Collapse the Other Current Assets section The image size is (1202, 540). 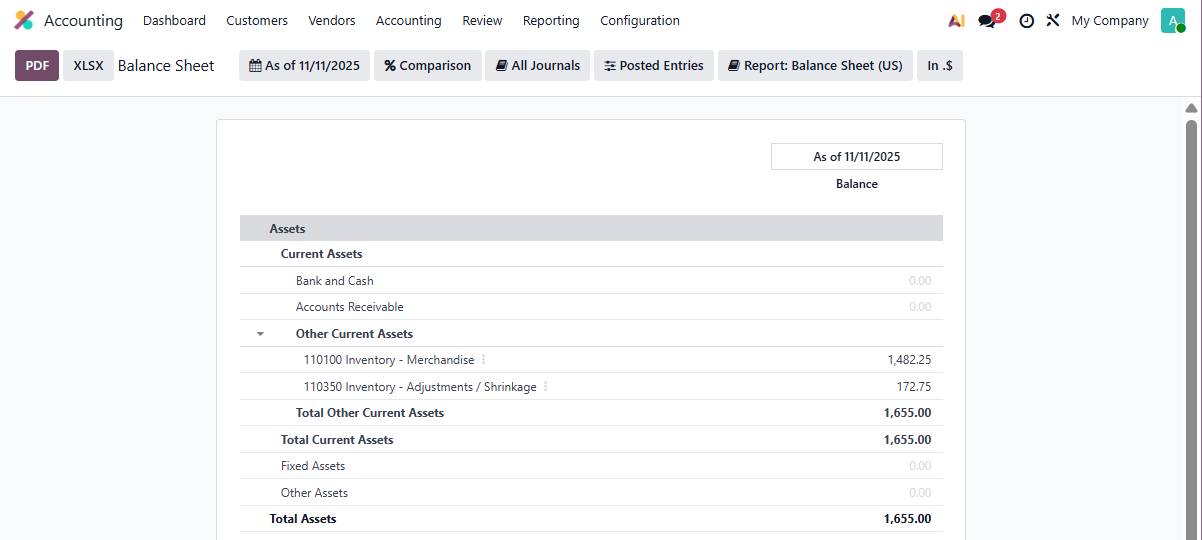click(260, 334)
